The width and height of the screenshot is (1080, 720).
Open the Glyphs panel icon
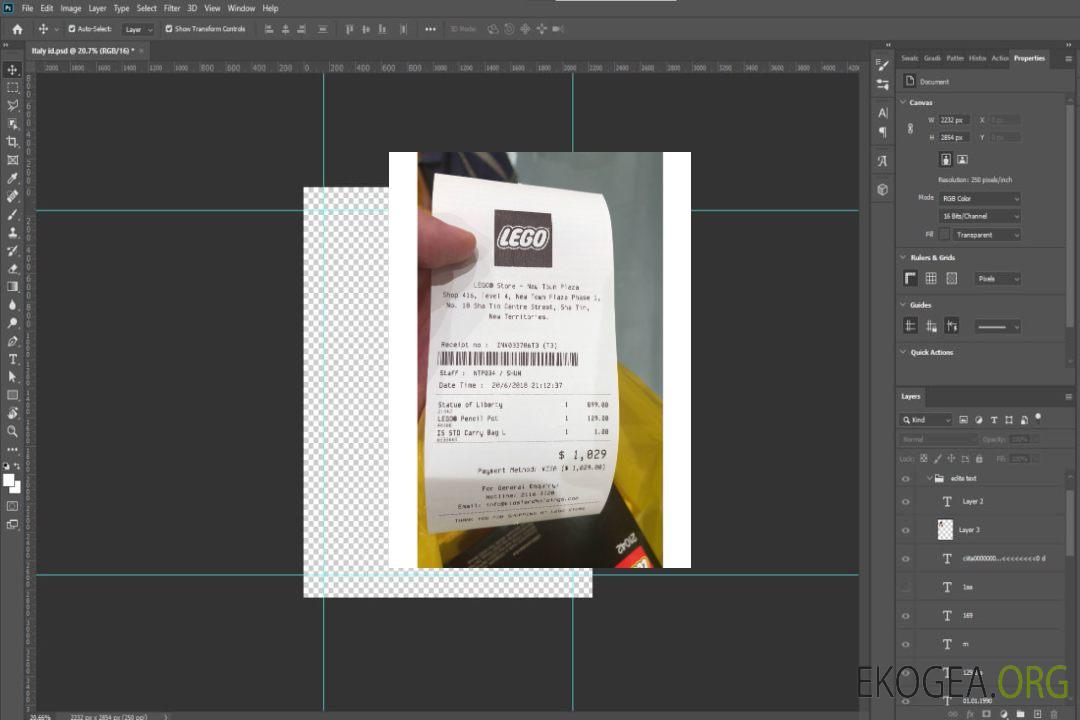(x=882, y=161)
